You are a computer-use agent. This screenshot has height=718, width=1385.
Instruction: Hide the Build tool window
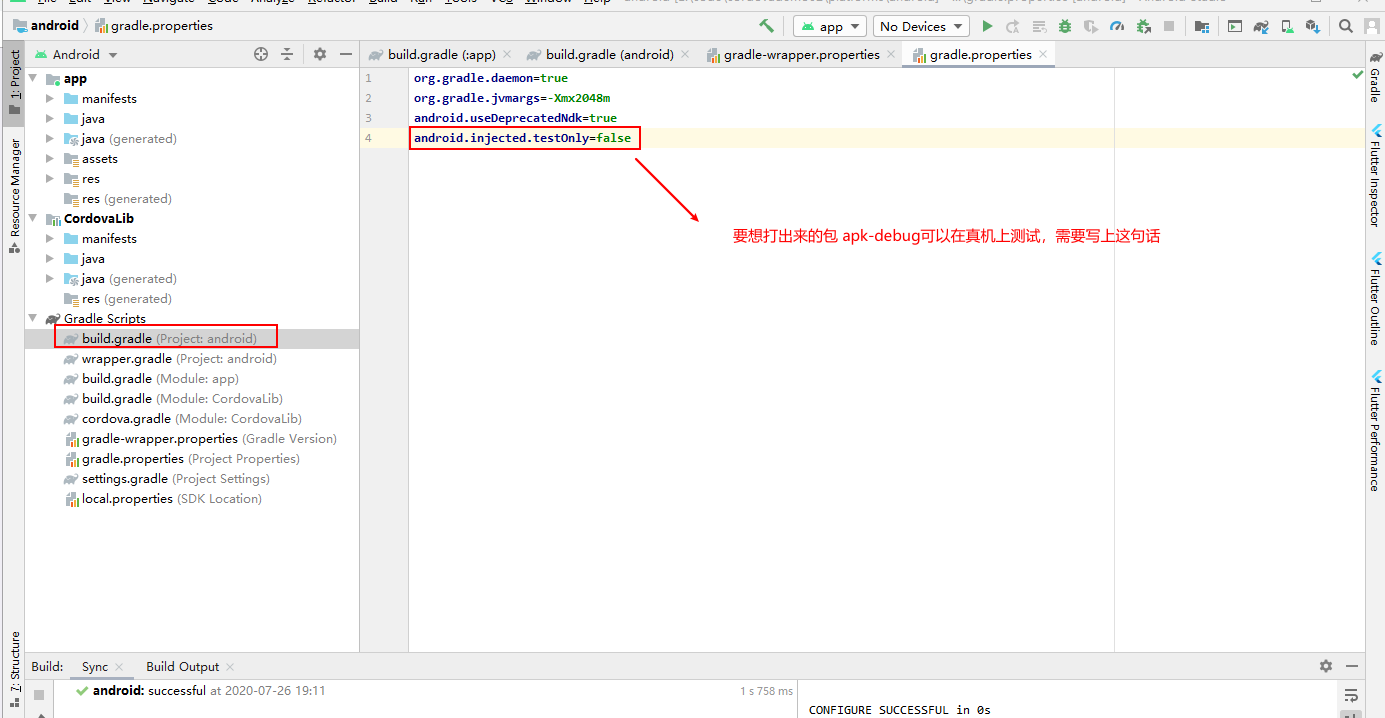[1352, 666]
